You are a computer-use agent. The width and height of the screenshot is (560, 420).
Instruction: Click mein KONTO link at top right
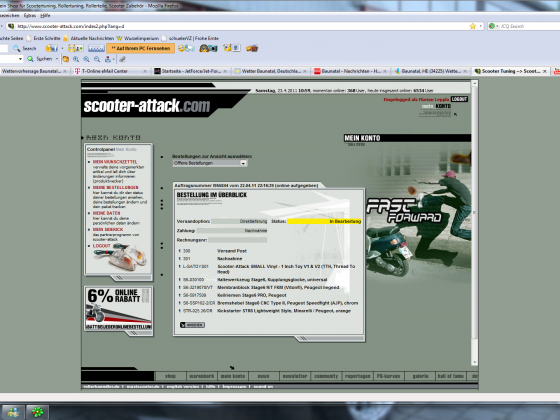pos(436,106)
